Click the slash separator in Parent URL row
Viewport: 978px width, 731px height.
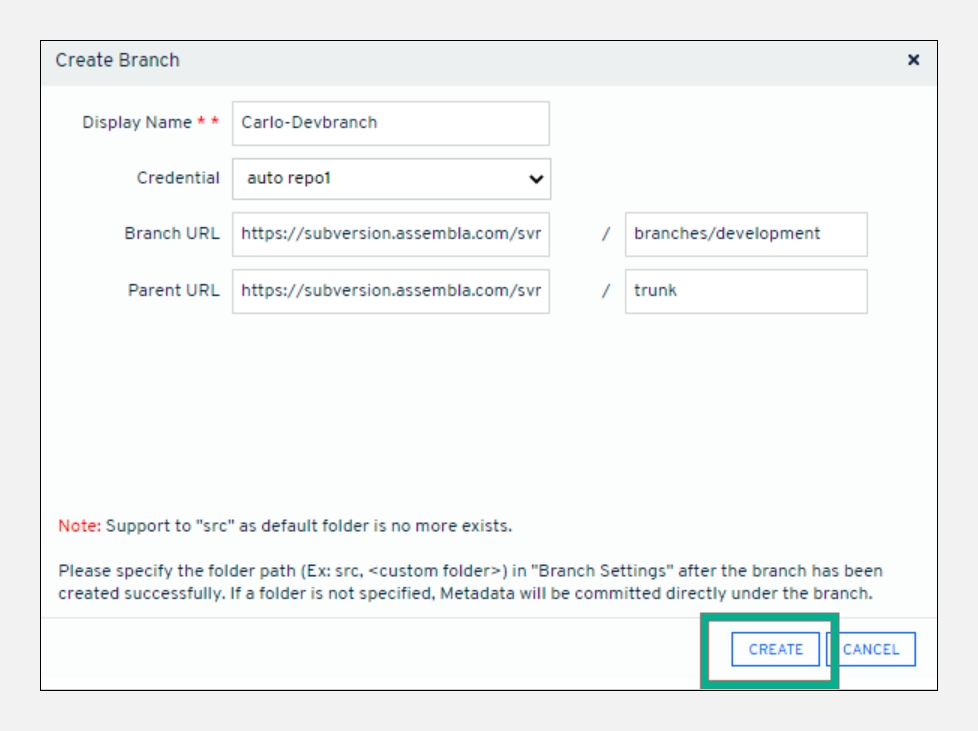pyautogui.click(x=605, y=291)
